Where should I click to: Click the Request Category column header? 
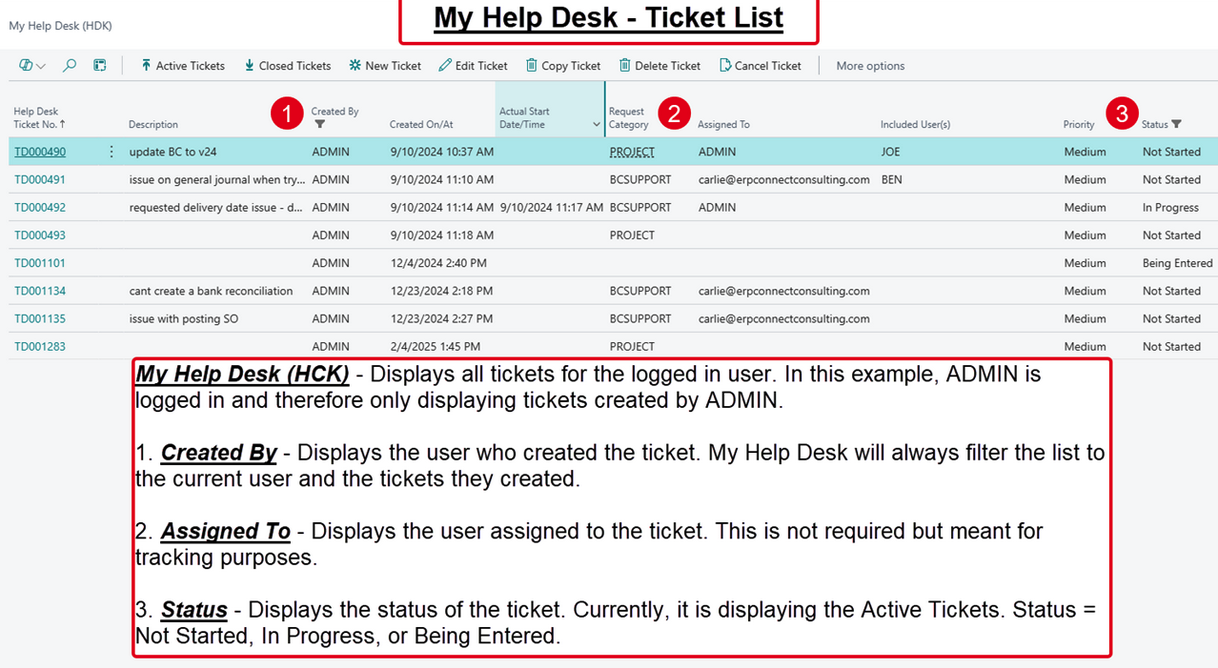click(x=629, y=118)
